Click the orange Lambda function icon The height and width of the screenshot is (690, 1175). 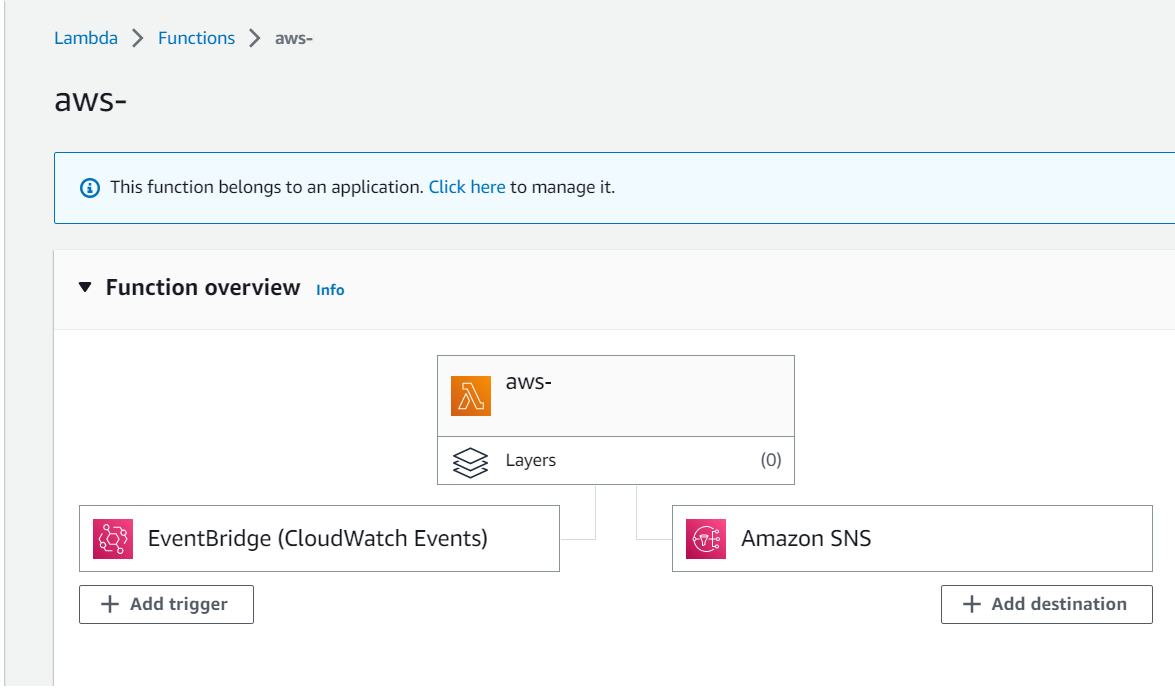coord(471,396)
